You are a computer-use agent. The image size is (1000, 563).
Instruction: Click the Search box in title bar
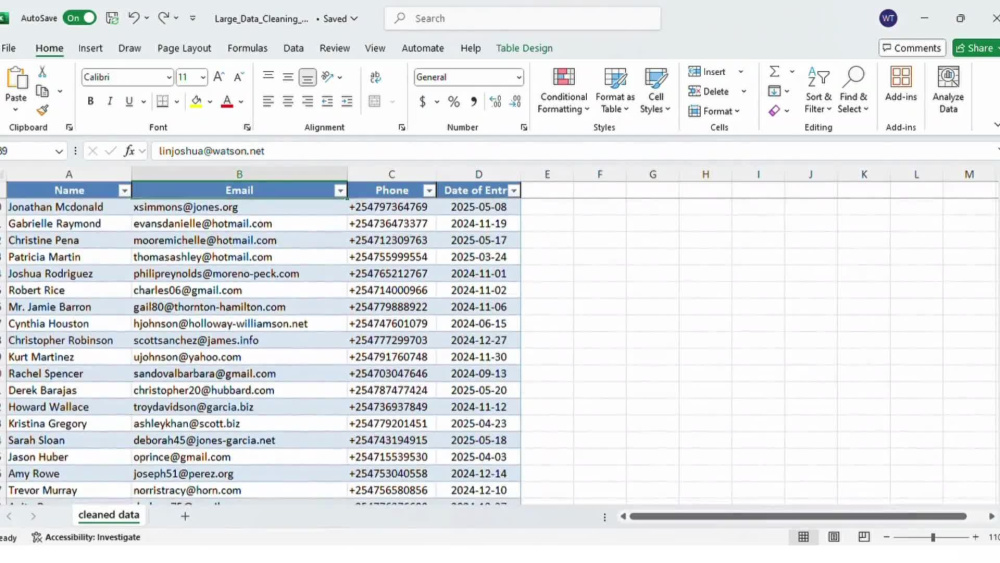click(x=523, y=18)
